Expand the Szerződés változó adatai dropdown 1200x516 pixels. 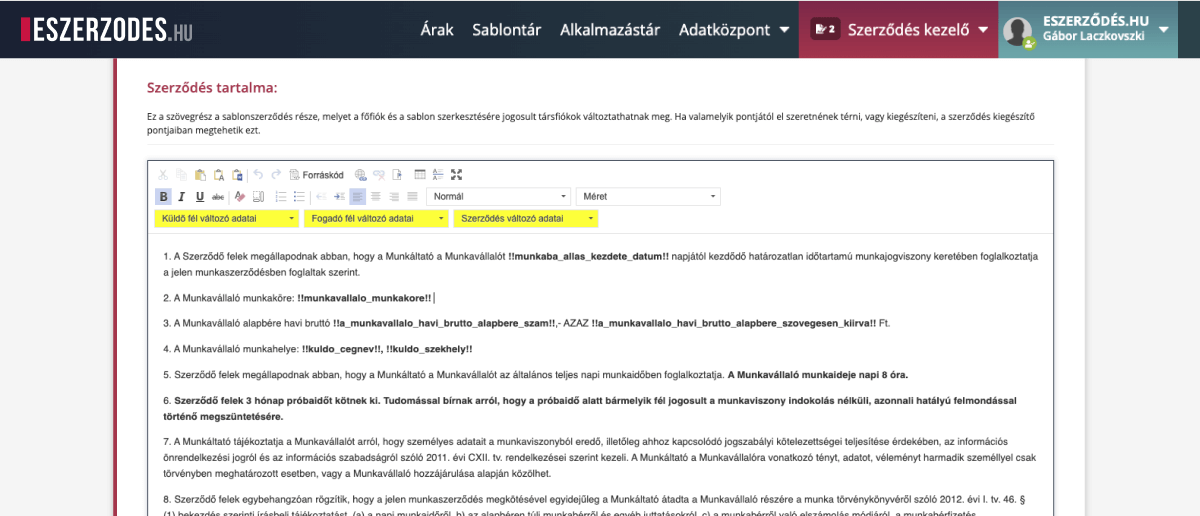525,218
